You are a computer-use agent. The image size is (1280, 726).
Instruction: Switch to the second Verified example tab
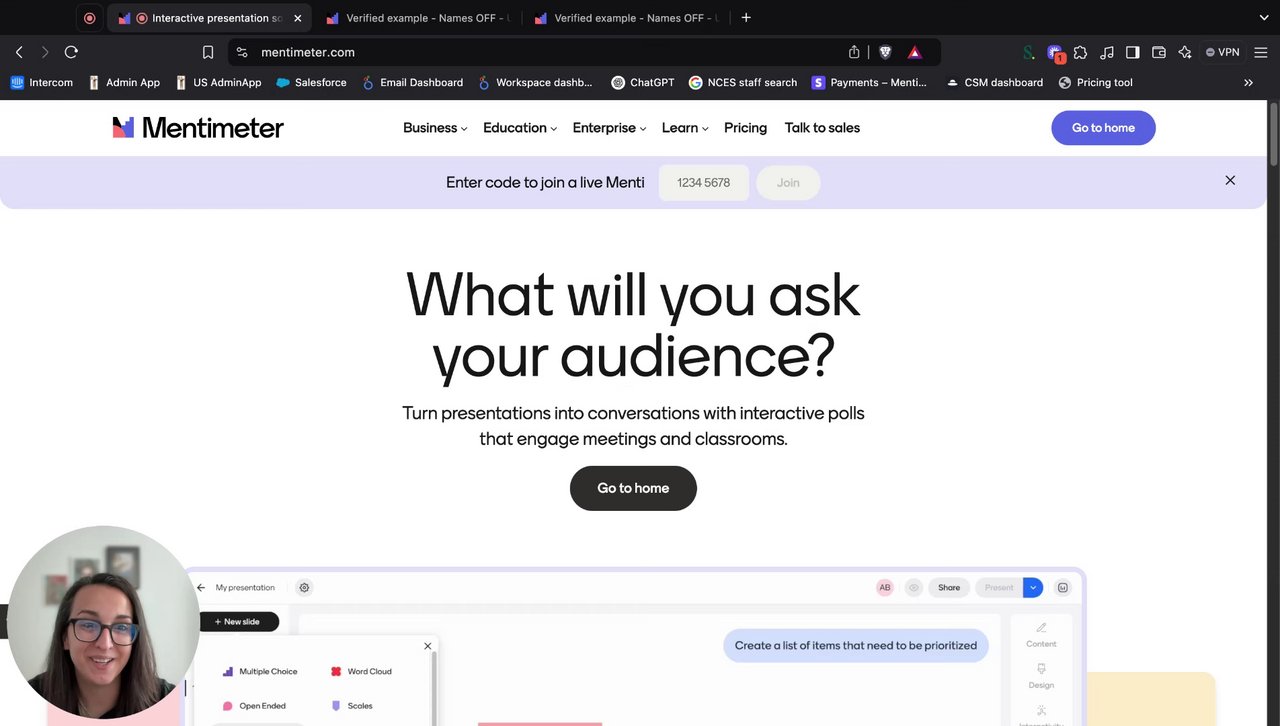[624, 18]
